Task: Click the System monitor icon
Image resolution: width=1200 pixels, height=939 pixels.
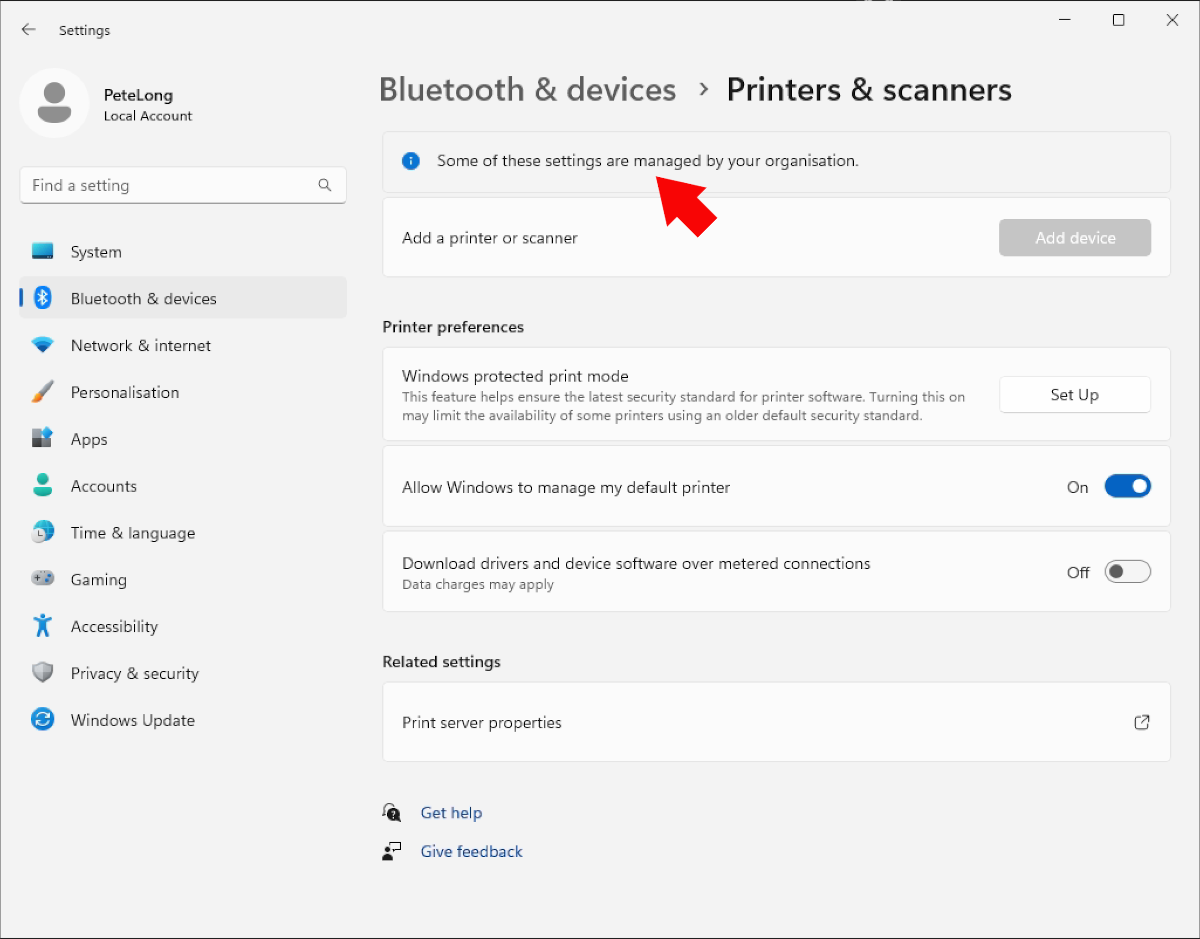Action: click(x=42, y=252)
